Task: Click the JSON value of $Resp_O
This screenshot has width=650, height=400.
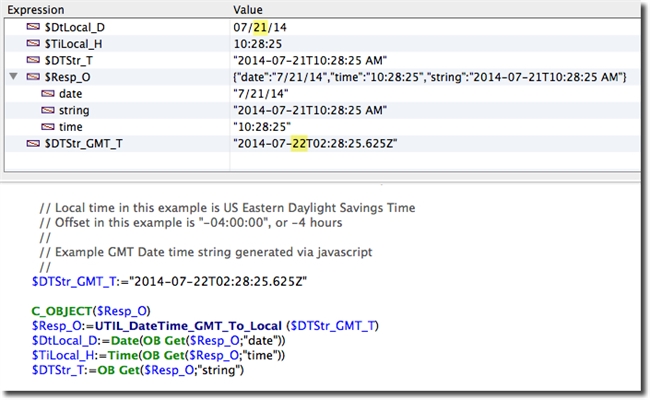Action: click(428, 77)
